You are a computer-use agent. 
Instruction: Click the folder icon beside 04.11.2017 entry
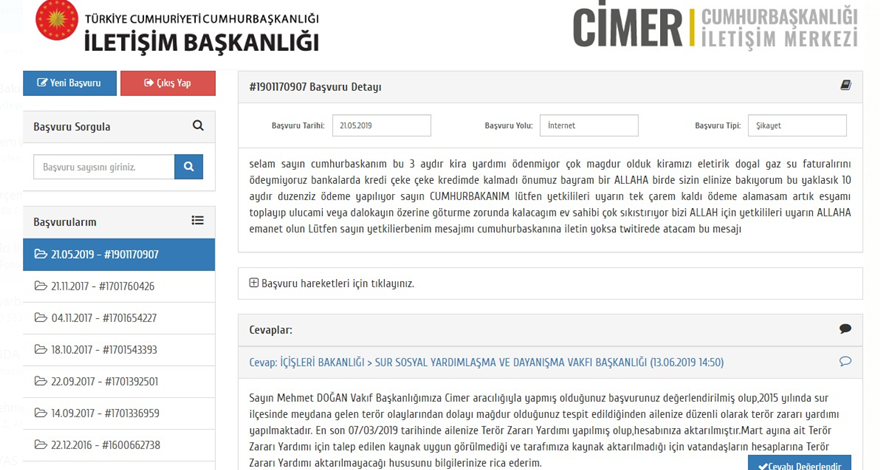[40, 317]
